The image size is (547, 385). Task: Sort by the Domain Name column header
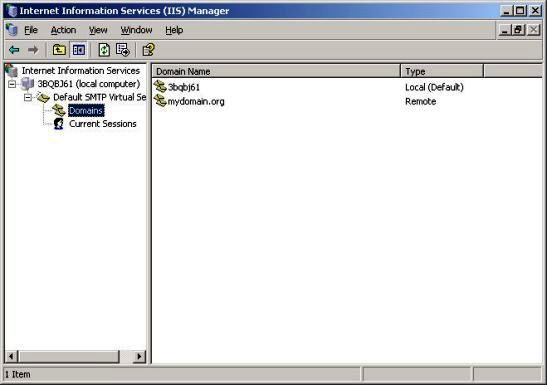[276, 71]
